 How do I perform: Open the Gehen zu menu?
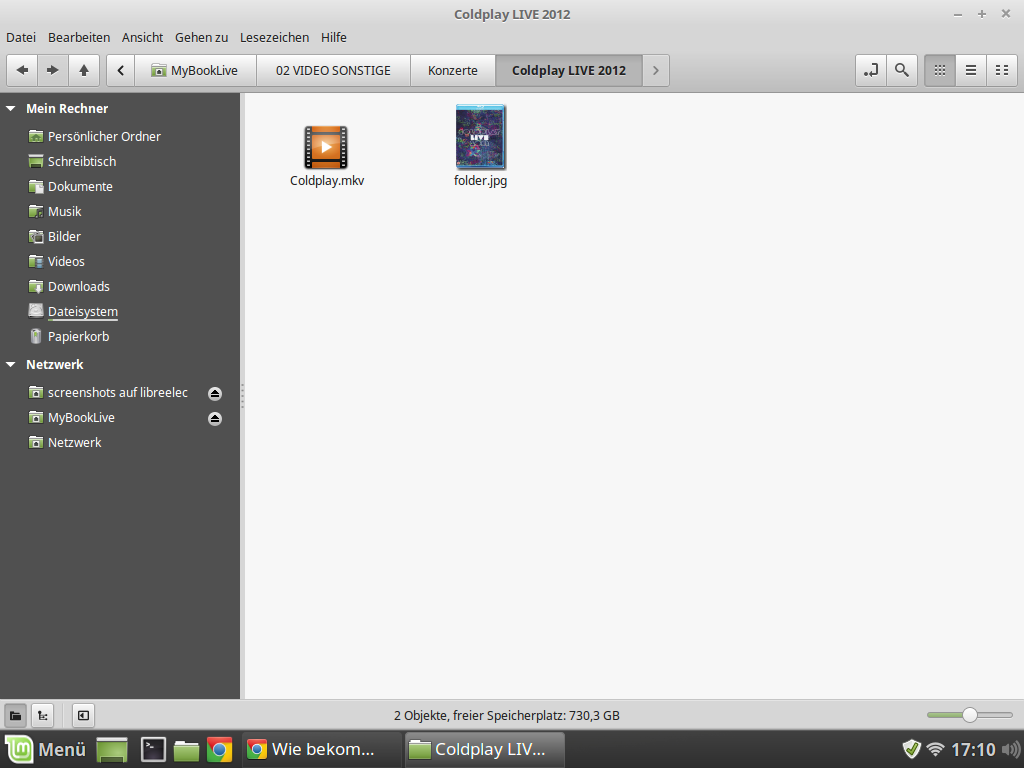(201, 37)
